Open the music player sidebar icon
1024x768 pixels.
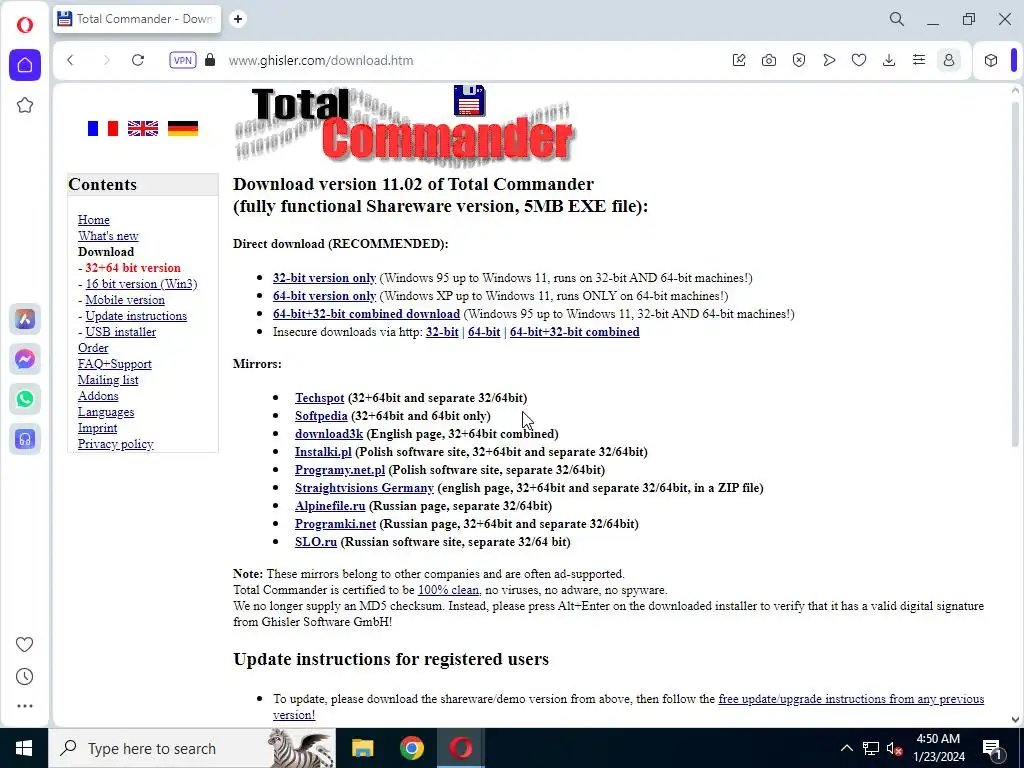tap(25, 439)
